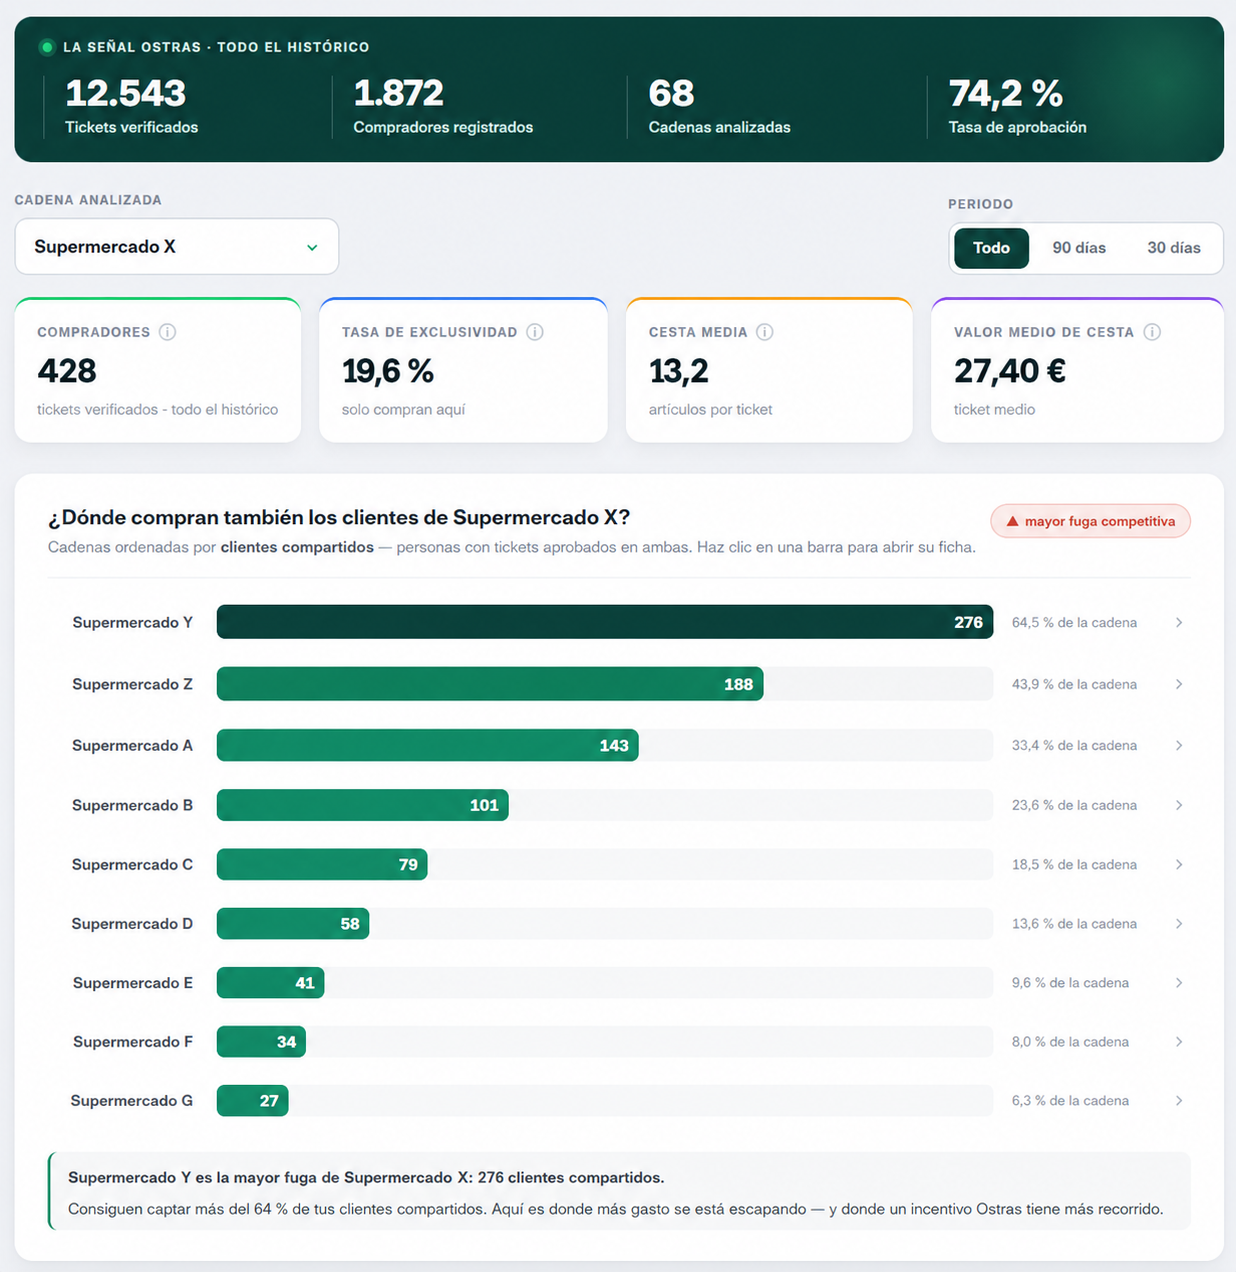Viewport: 1236px width, 1272px height.
Task: Open the Supermercado X chain dropdown
Action: (177, 247)
